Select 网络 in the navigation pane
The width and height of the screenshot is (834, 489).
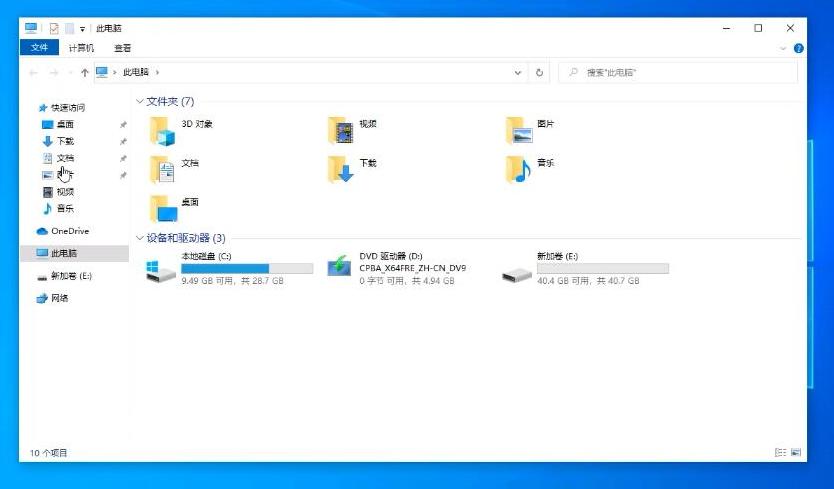59,298
